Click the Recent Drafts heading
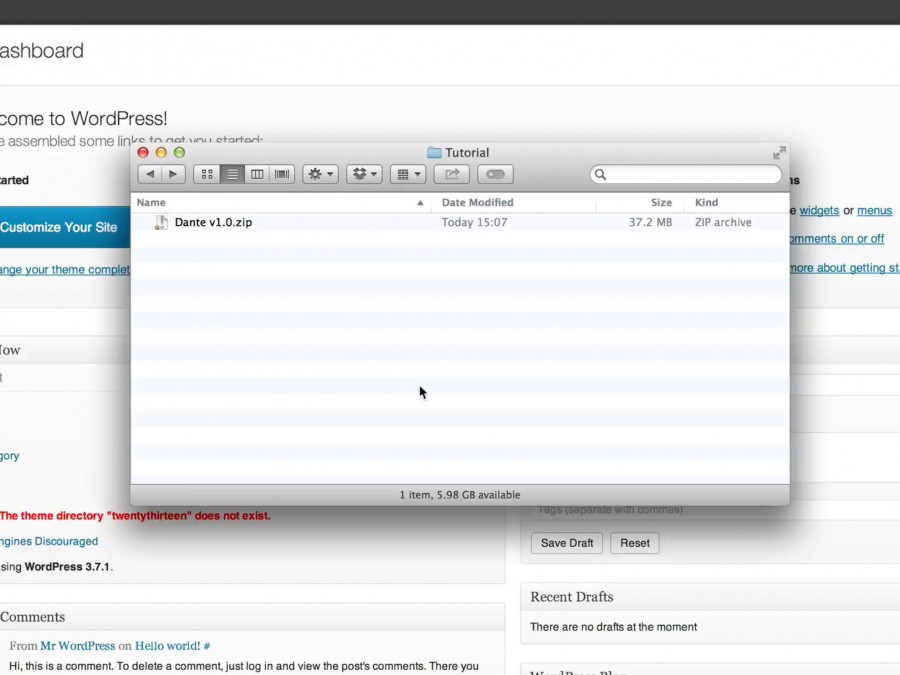 click(x=572, y=597)
